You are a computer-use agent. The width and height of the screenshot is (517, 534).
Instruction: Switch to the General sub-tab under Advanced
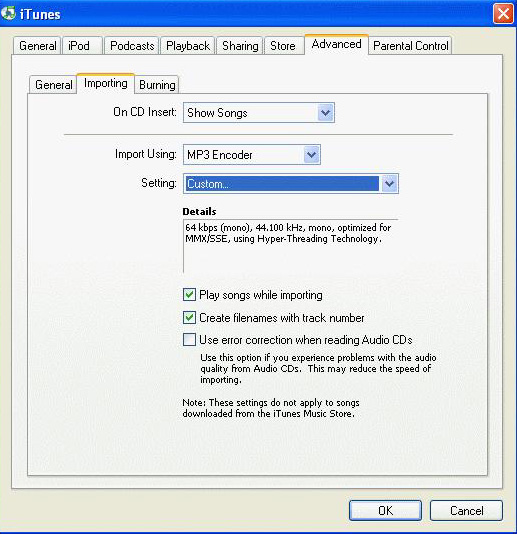[x=53, y=85]
